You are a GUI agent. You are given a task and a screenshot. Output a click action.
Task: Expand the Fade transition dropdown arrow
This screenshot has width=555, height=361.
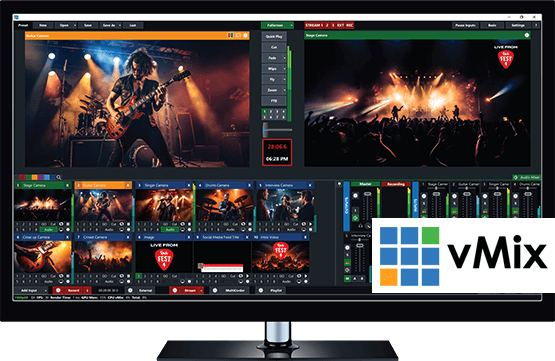pos(284,58)
